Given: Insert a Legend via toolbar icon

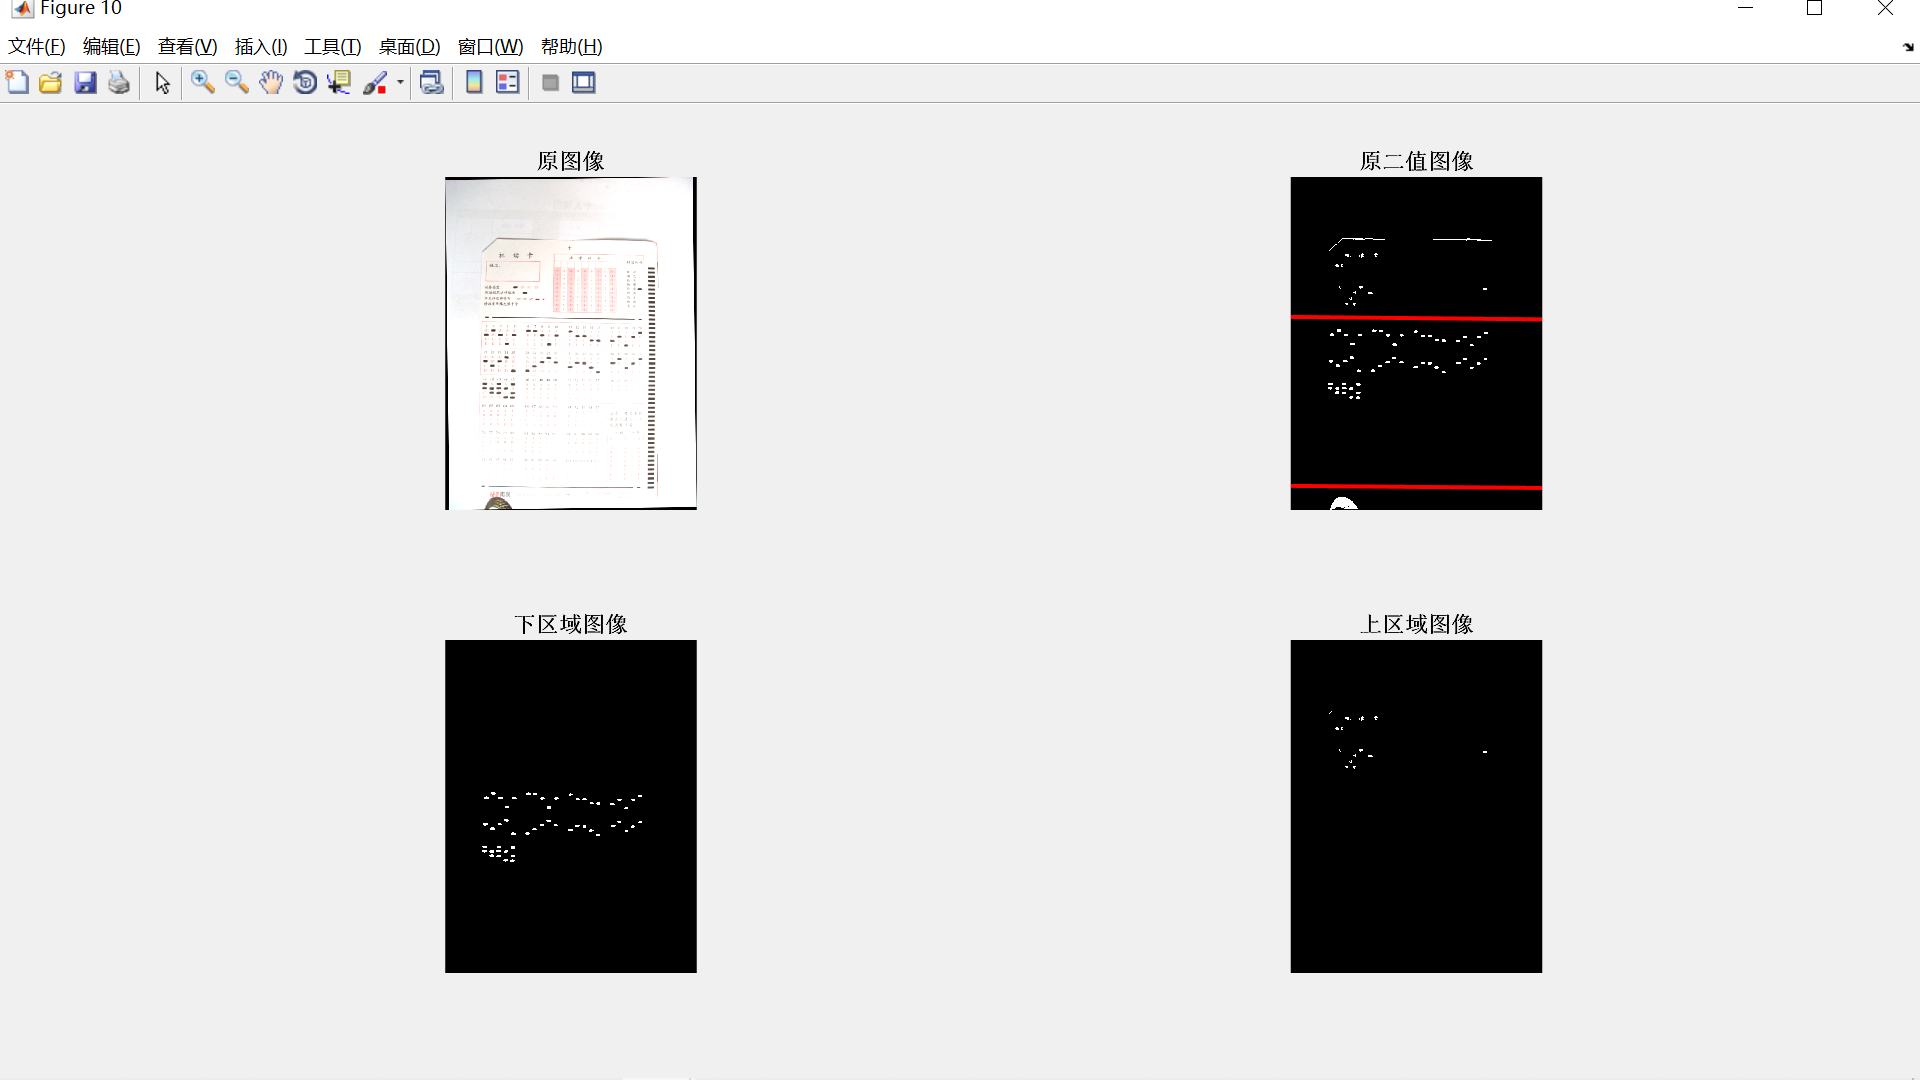Looking at the screenshot, I should [508, 83].
